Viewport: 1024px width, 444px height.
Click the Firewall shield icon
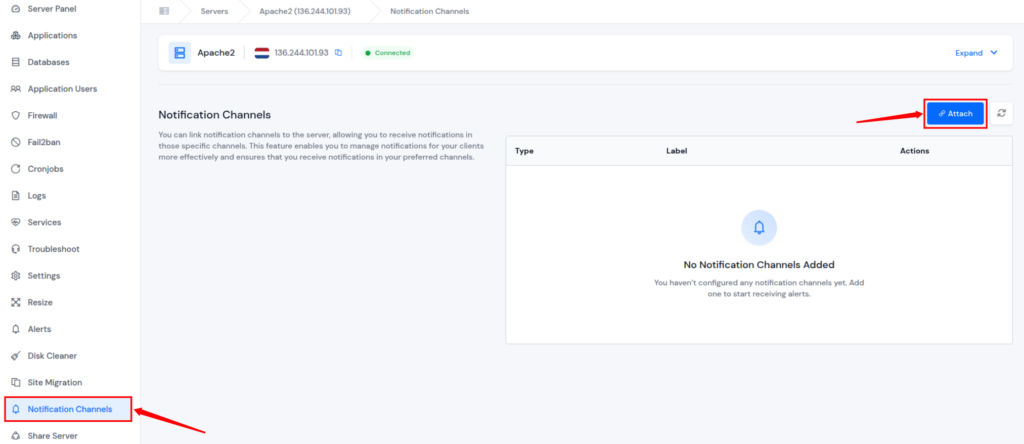pyautogui.click(x=16, y=116)
